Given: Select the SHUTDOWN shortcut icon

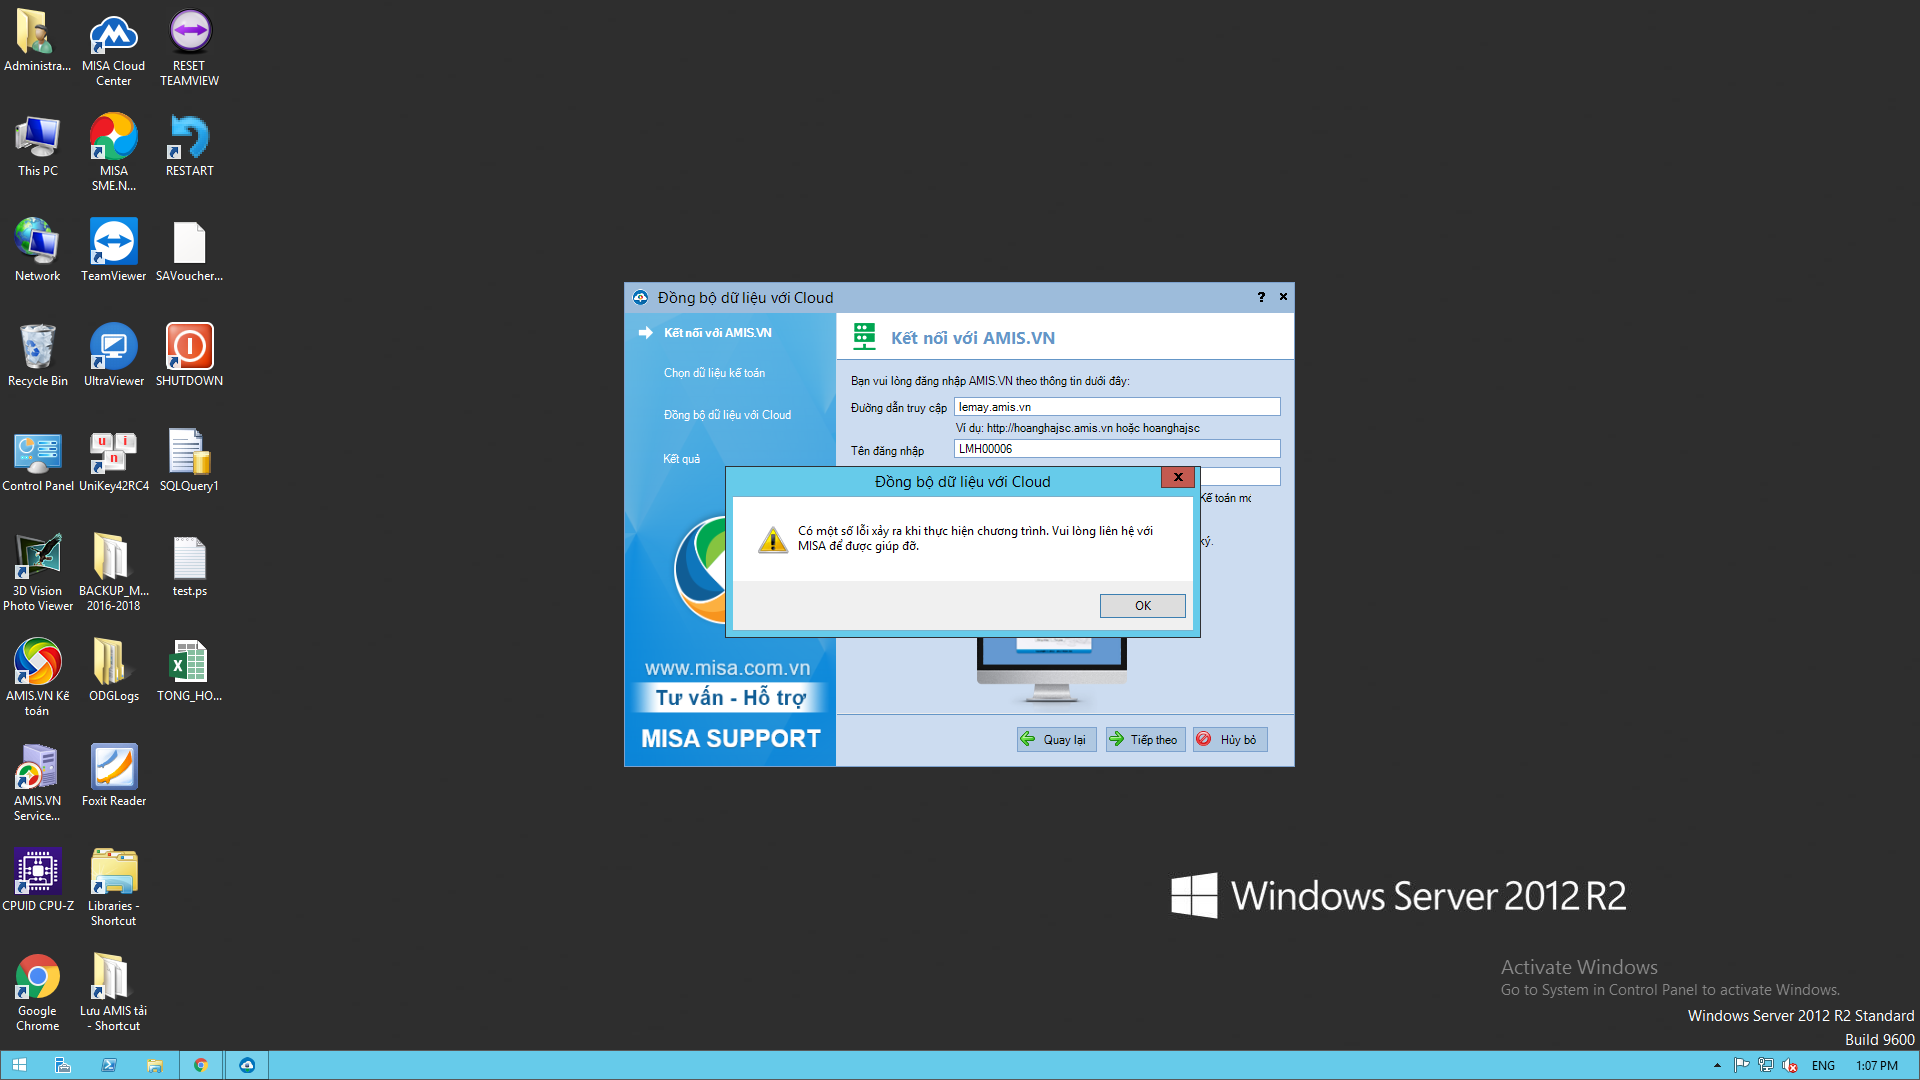Looking at the screenshot, I should point(189,355).
